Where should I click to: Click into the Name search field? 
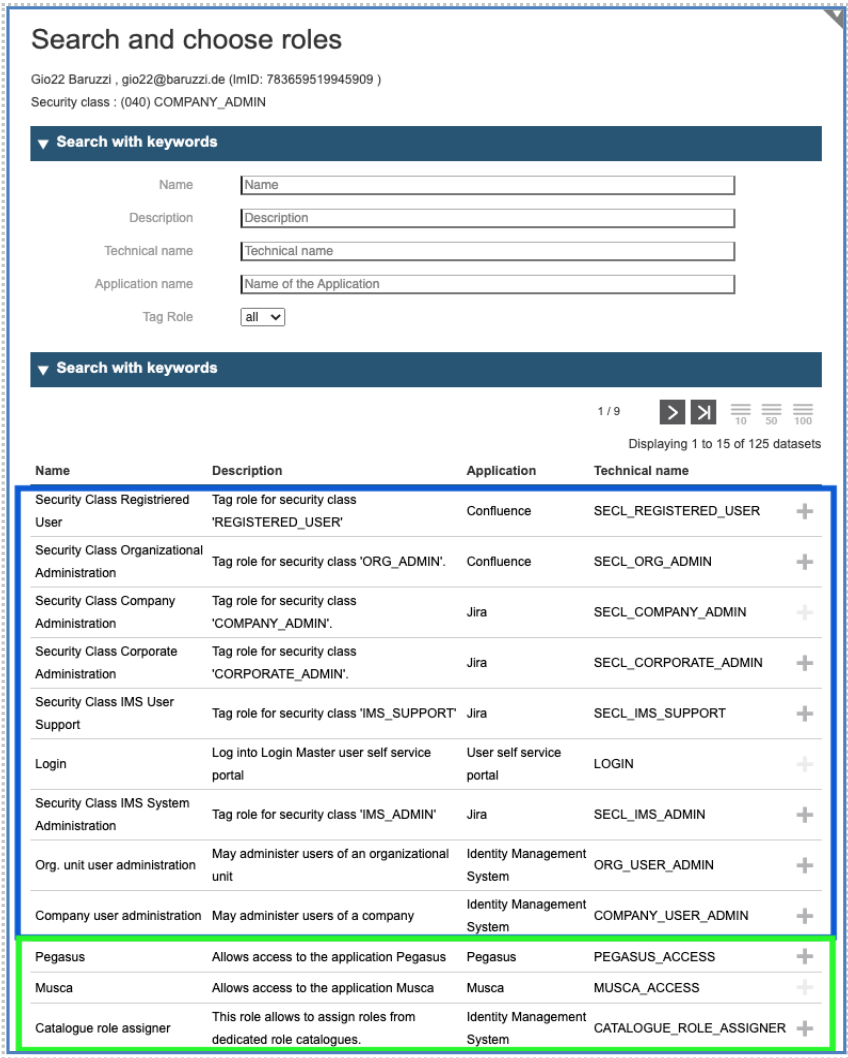(x=487, y=185)
